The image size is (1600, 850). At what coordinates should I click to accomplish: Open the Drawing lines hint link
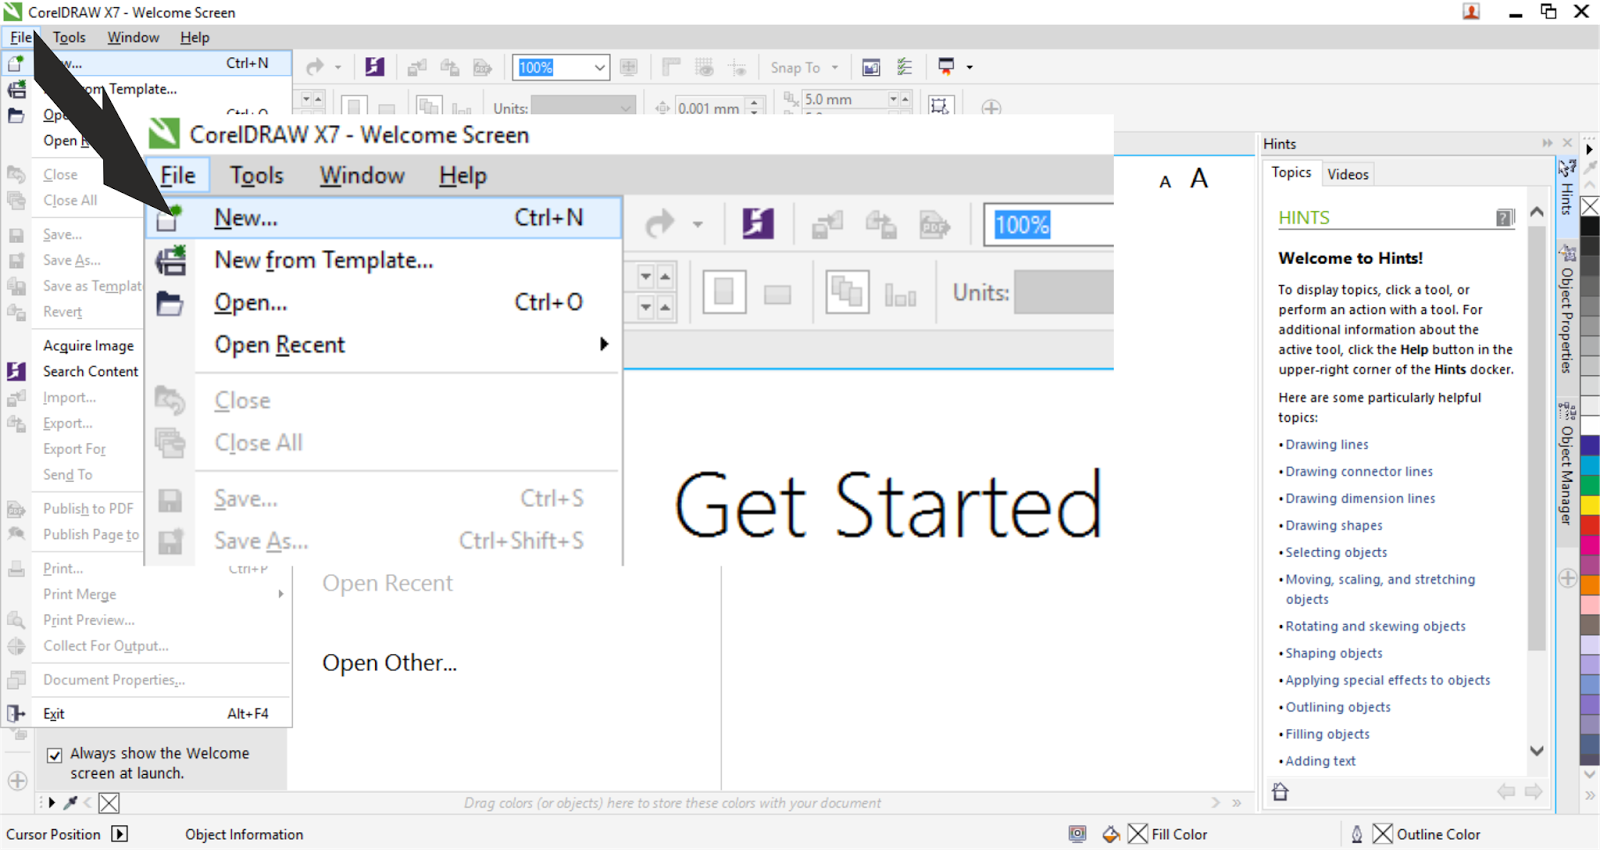[x=1326, y=445]
